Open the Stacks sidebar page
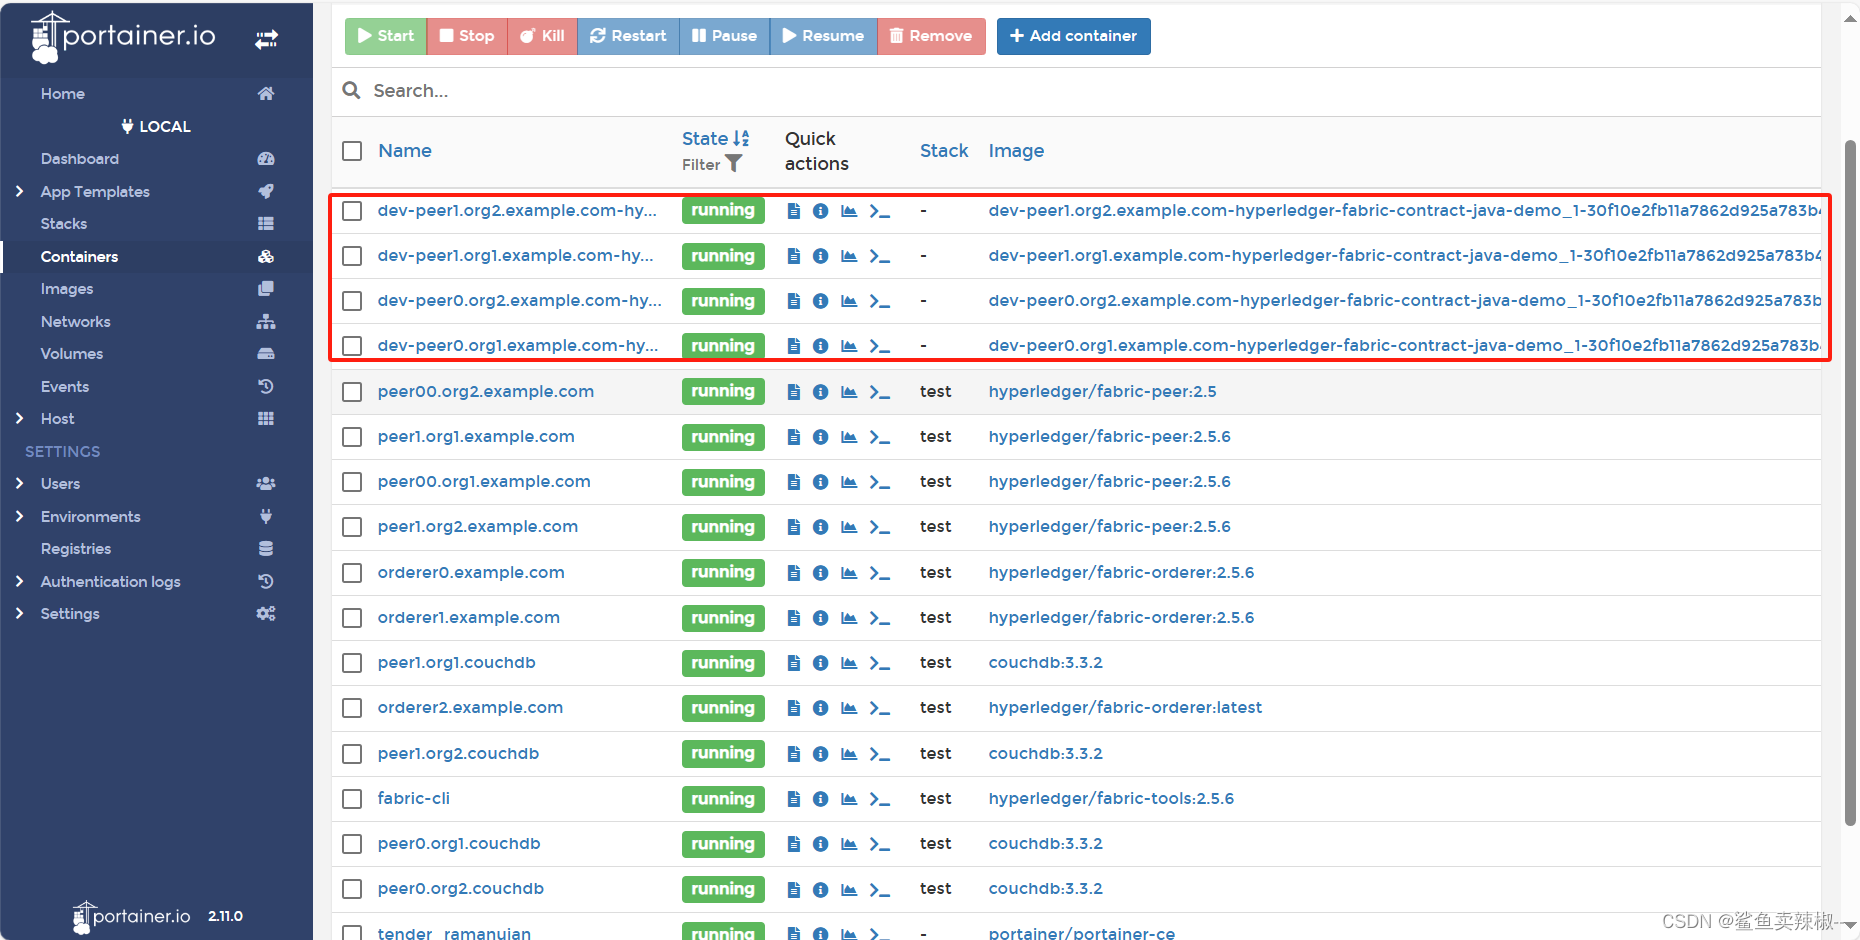This screenshot has height=940, width=1860. coord(64,224)
